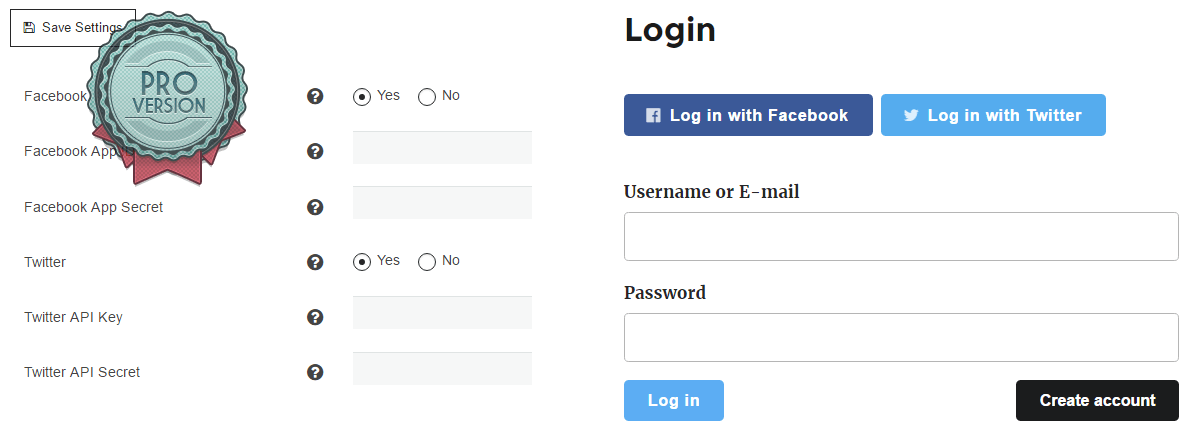Image resolution: width=1200 pixels, height=432 pixels.
Task: Disable Twitter with the No radio
Action: [427, 262]
